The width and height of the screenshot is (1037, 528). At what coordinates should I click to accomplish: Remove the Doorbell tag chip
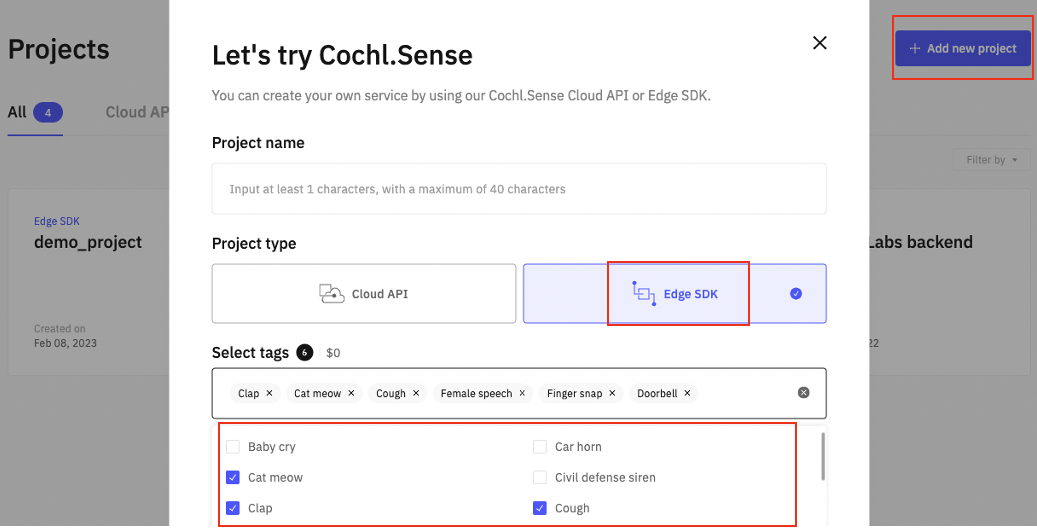(x=687, y=393)
